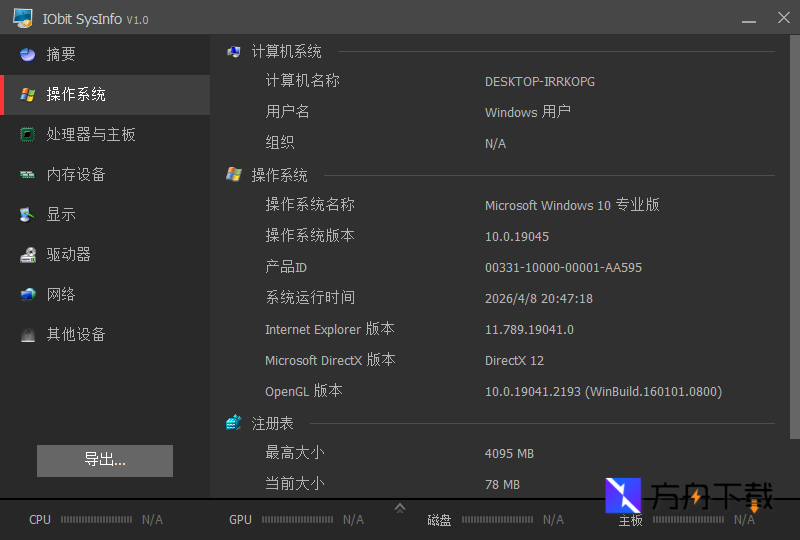Click the CPU label in status bar

tap(40, 520)
